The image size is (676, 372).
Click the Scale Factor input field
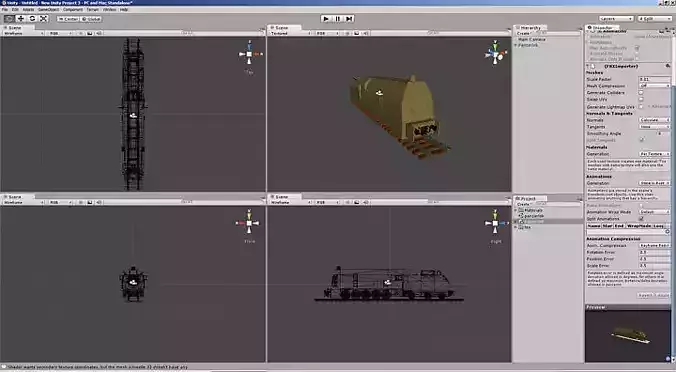654,79
